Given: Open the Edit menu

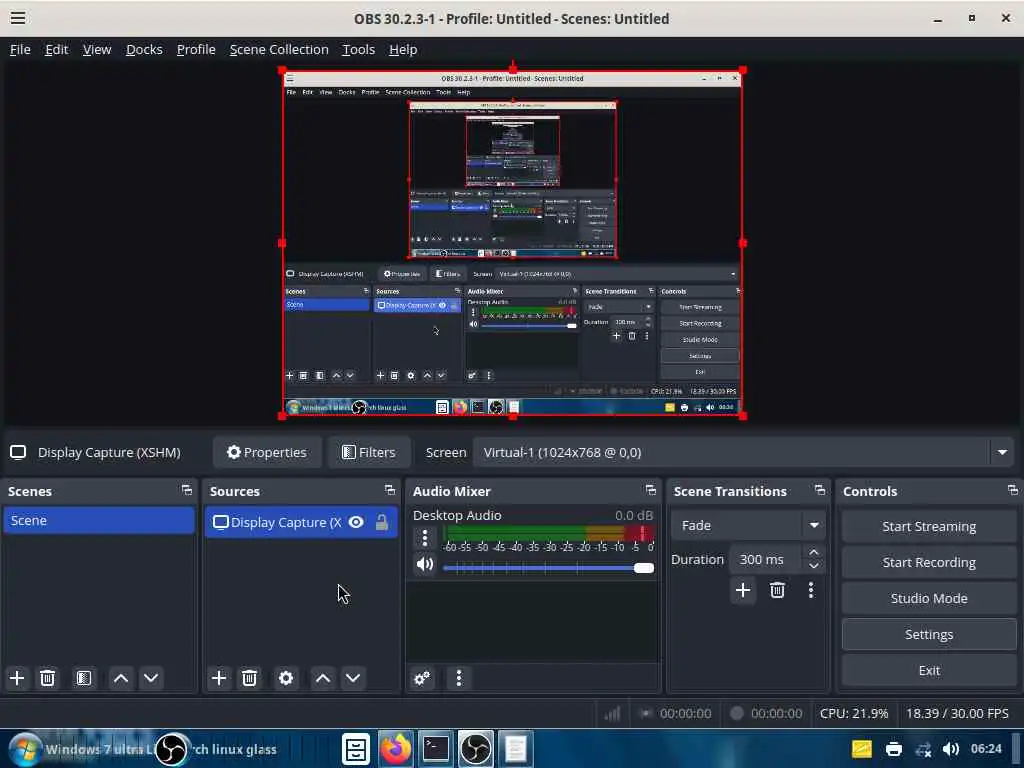Looking at the screenshot, I should pyautogui.click(x=56, y=49).
